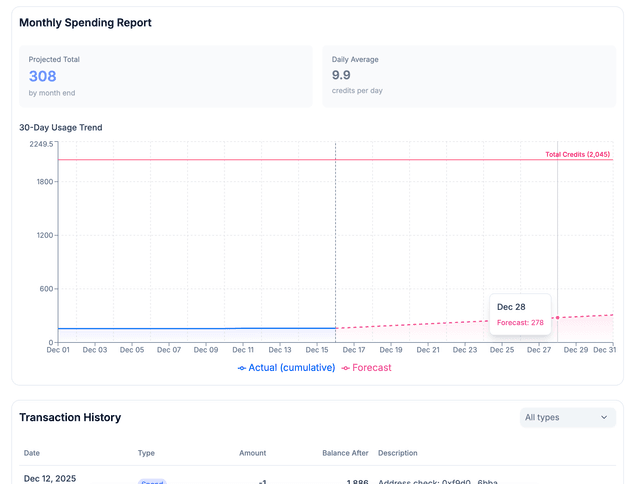Click the Dec 28 forecast data point
This screenshot has height=484, width=640.
pos(558,317)
